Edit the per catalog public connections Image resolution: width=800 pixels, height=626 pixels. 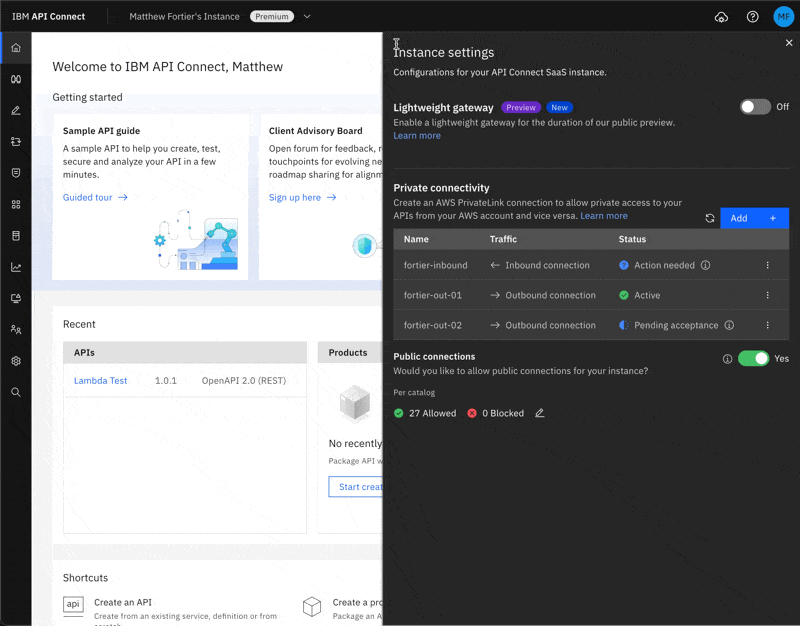tap(540, 413)
